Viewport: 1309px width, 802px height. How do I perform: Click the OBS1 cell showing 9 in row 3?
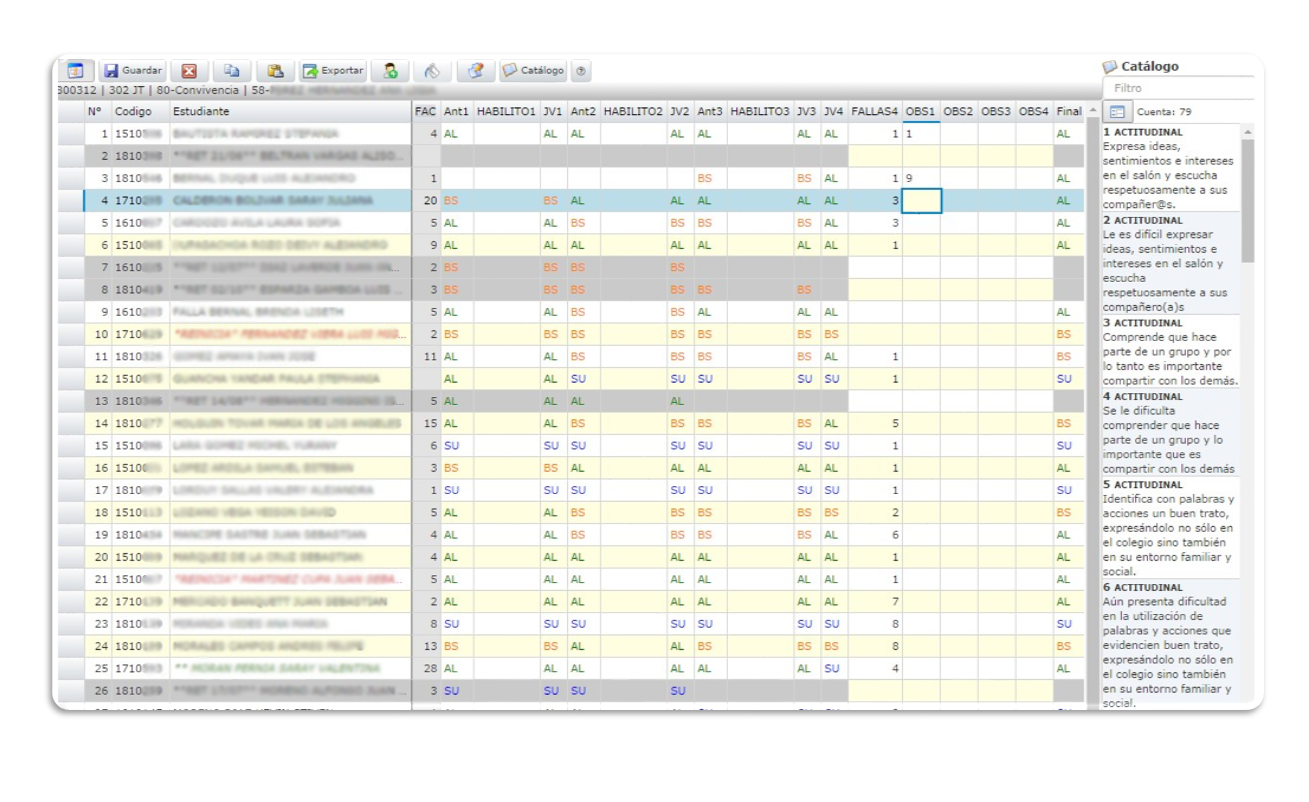click(x=921, y=178)
